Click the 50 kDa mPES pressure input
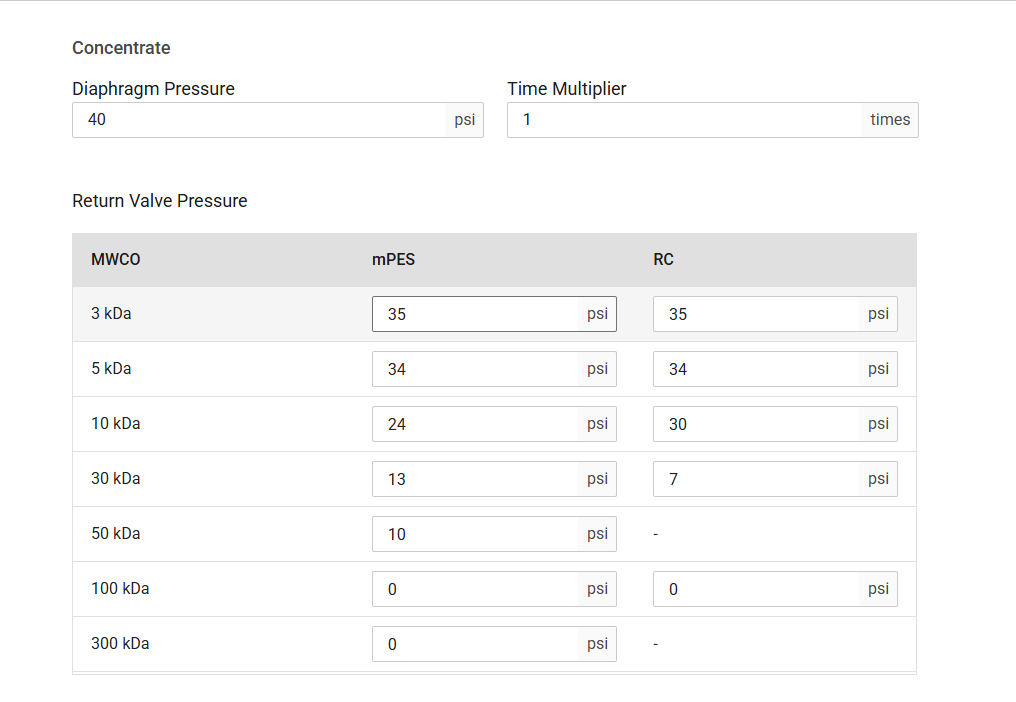Image resolution: width=1016 pixels, height=702 pixels. (x=474, y=534)
